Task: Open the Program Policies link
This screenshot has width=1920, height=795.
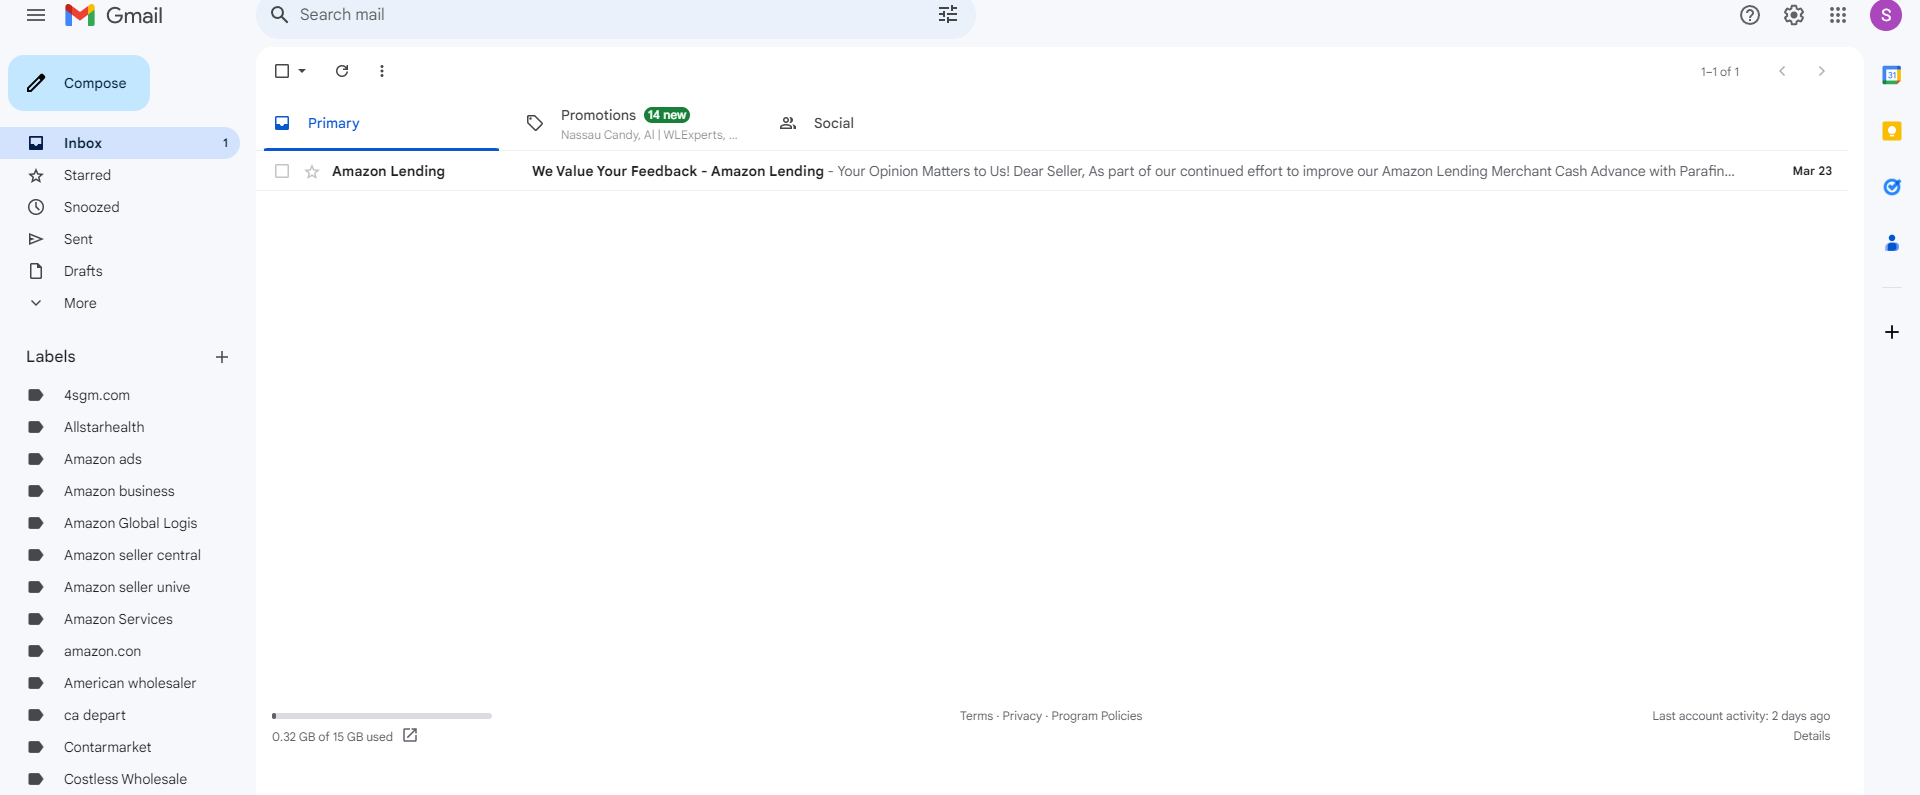Action: 1097,716
